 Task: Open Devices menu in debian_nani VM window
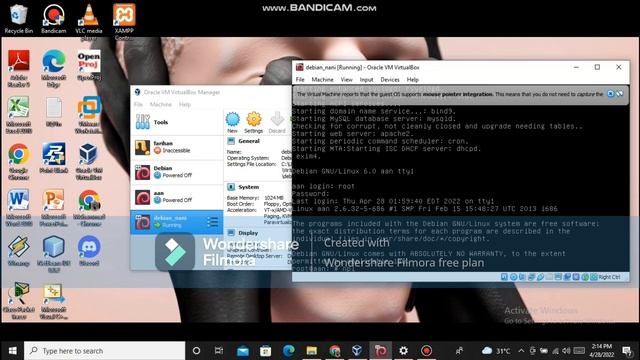tap(390, 80)
